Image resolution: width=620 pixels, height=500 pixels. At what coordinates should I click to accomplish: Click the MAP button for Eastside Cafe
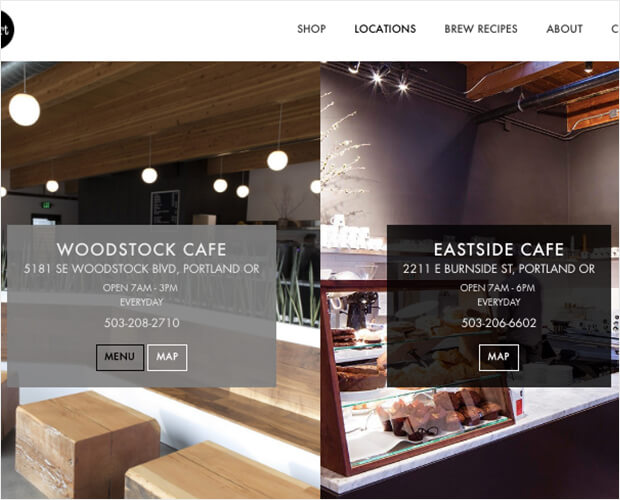click(x=499, y=357)
